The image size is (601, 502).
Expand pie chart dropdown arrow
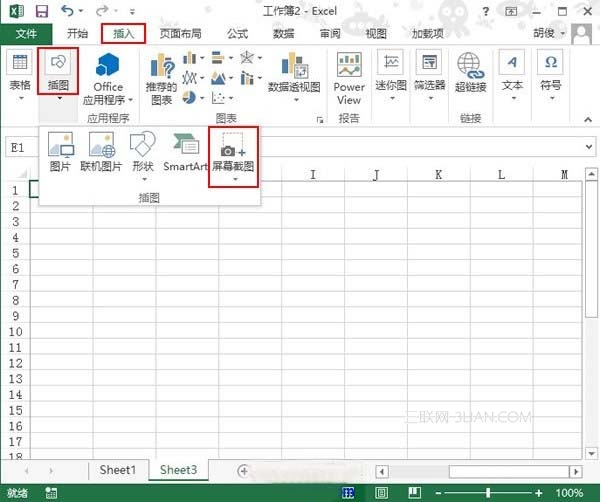tap(202, 98)
